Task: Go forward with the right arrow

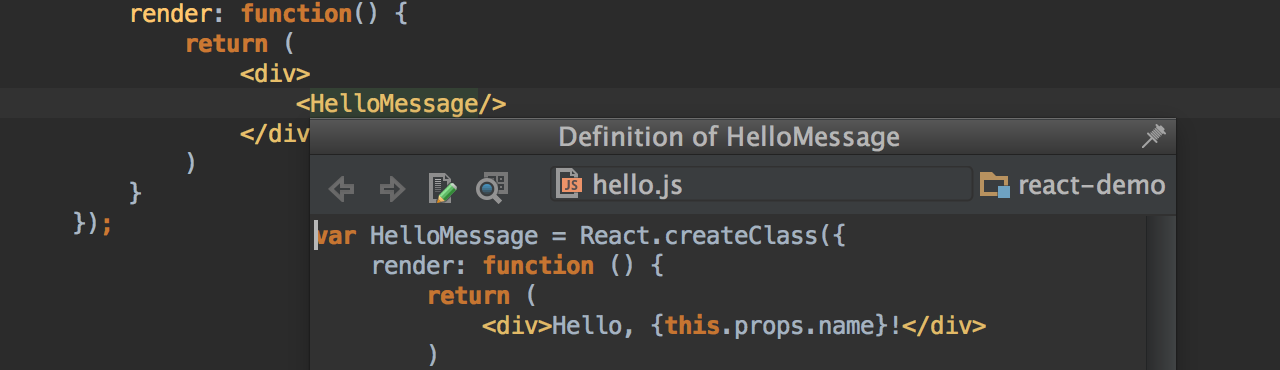Action: point(391,187)
